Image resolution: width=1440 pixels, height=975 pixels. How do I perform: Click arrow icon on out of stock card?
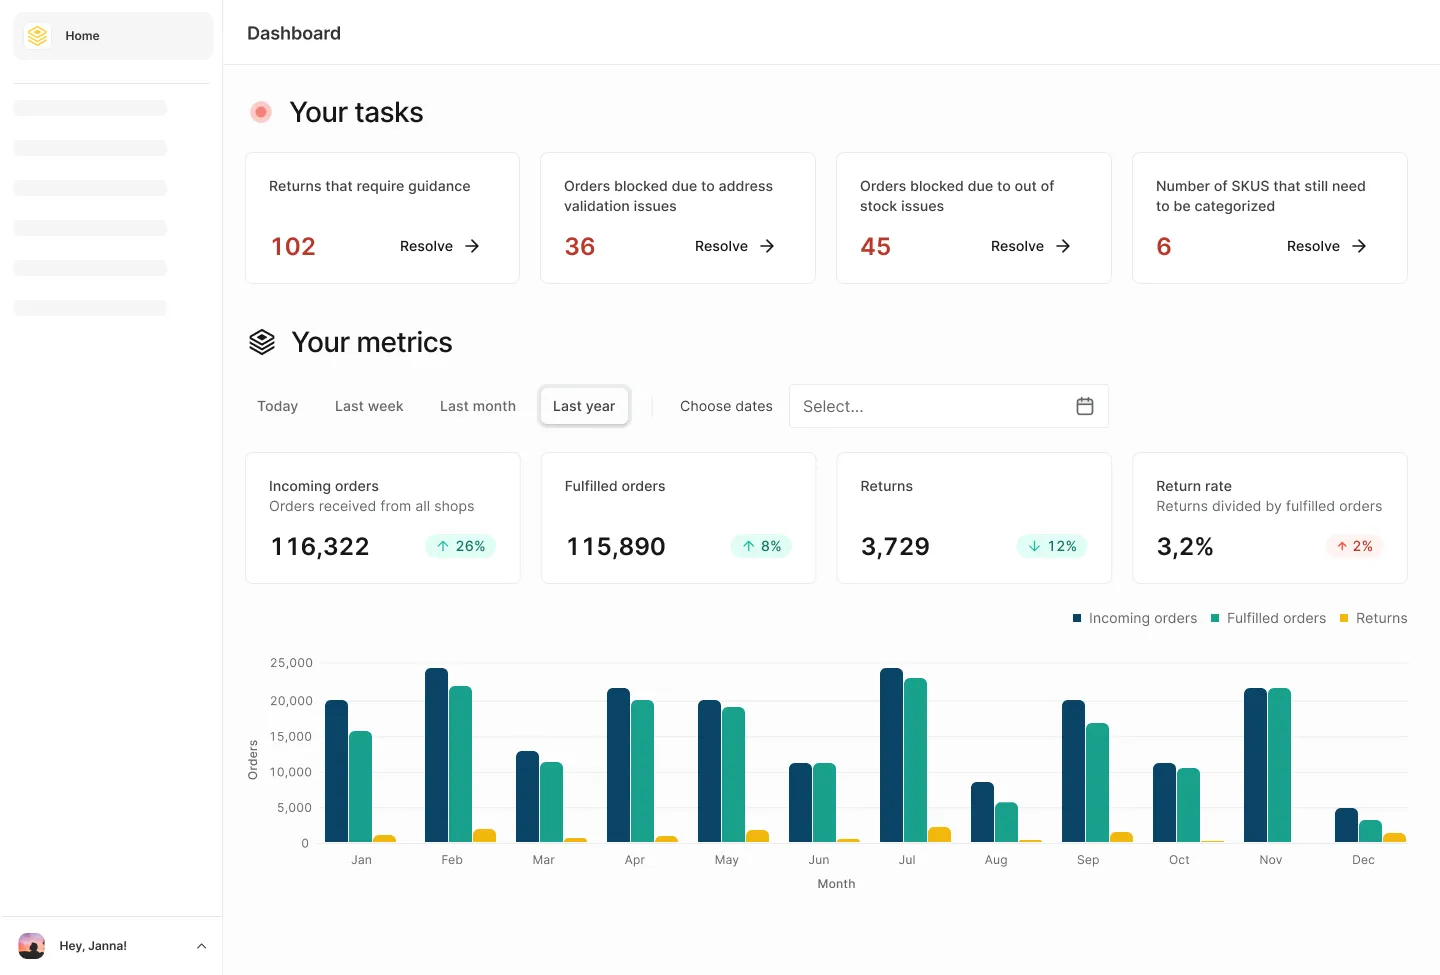1063,246
